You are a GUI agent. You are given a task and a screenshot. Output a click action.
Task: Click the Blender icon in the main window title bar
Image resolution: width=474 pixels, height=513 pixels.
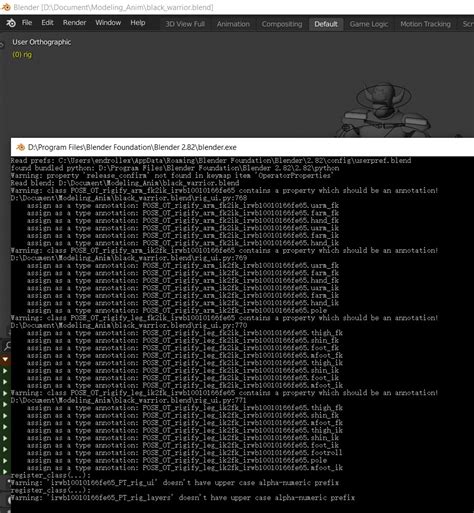(6, 7)
